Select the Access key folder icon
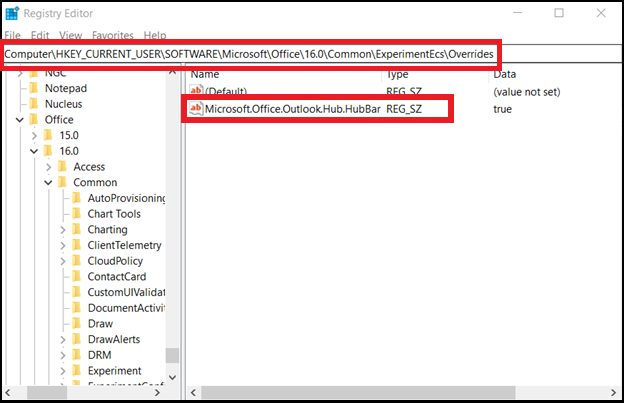624x403 pixels. click(62, 167)
